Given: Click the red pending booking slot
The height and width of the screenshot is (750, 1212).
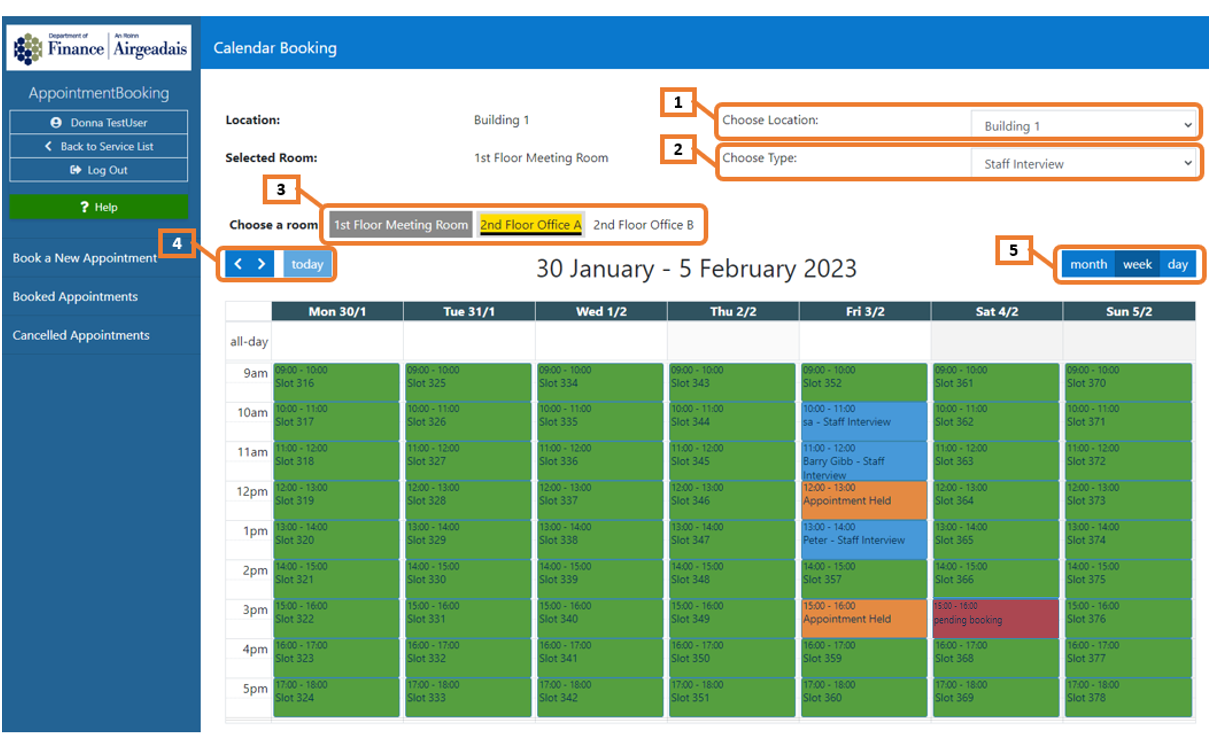Looking at the screenshot, I should pyautogui.click(x=994, y=618).
